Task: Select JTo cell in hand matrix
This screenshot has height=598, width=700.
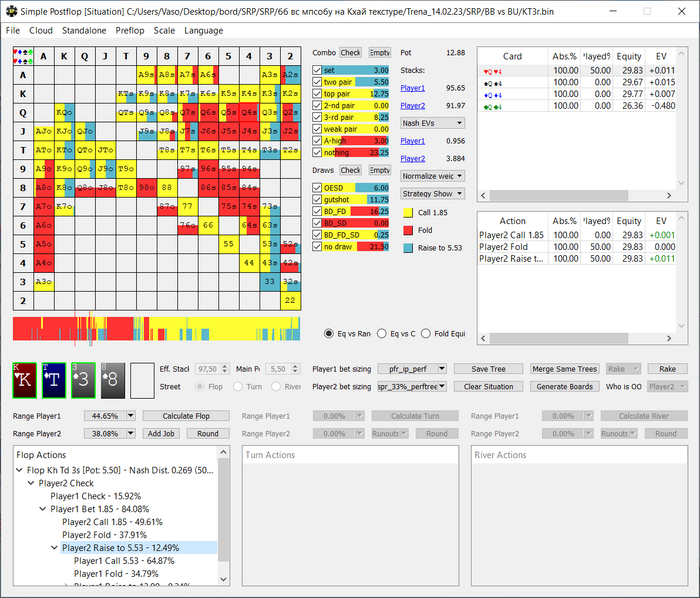Action: coord(105,150)
